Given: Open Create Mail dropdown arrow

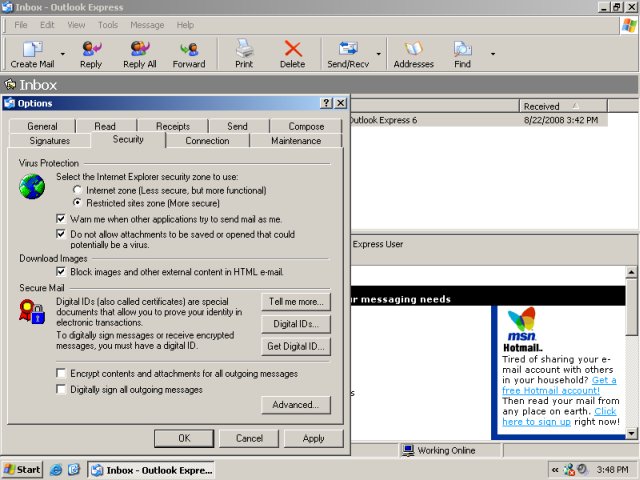Looking at the screenshot, I should pos(62,53).
